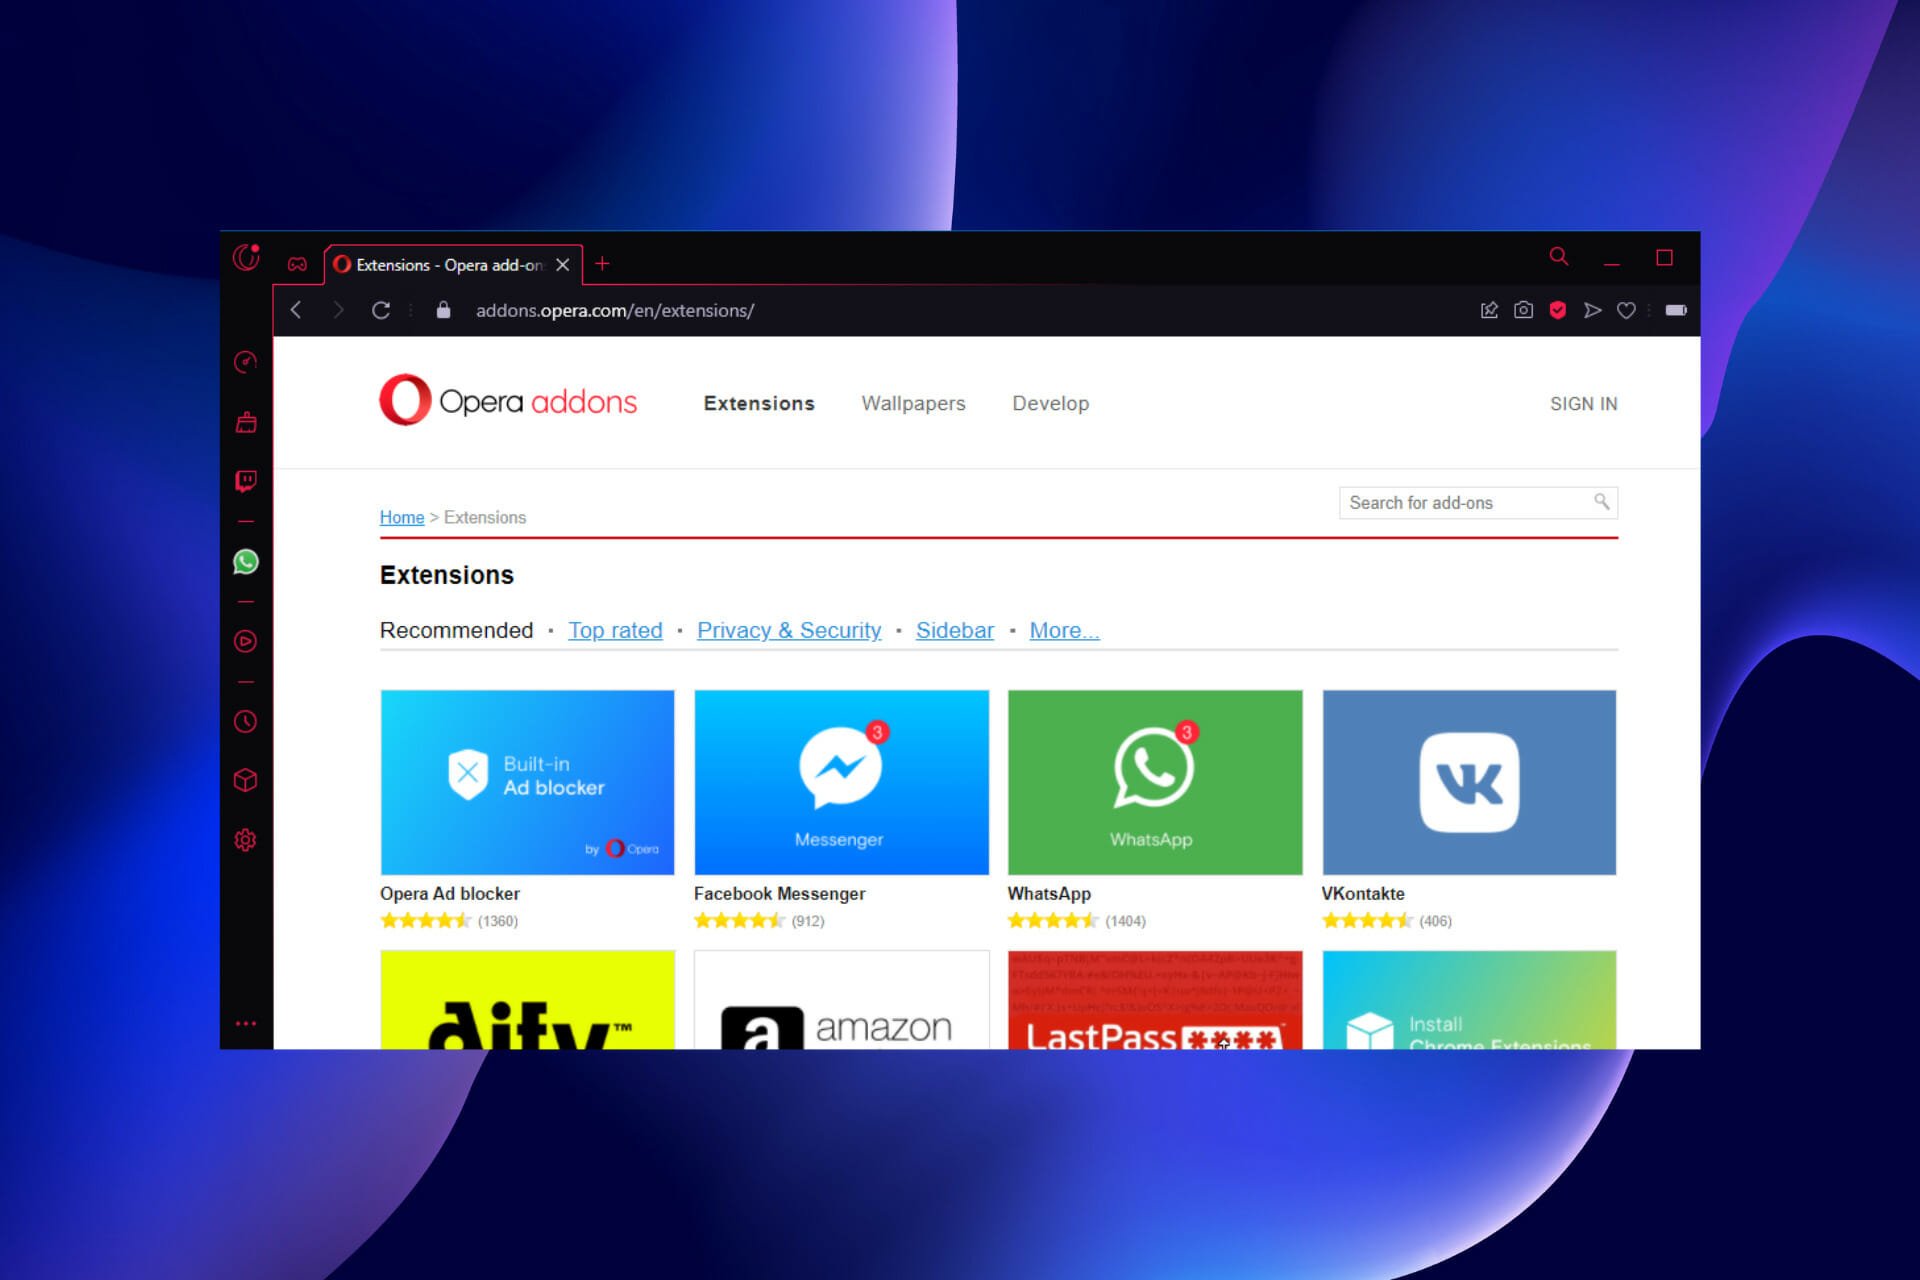Select the Extensions tab
Image resolution: width=1920 pixels, height=1280 pixels.
[759, 403]
